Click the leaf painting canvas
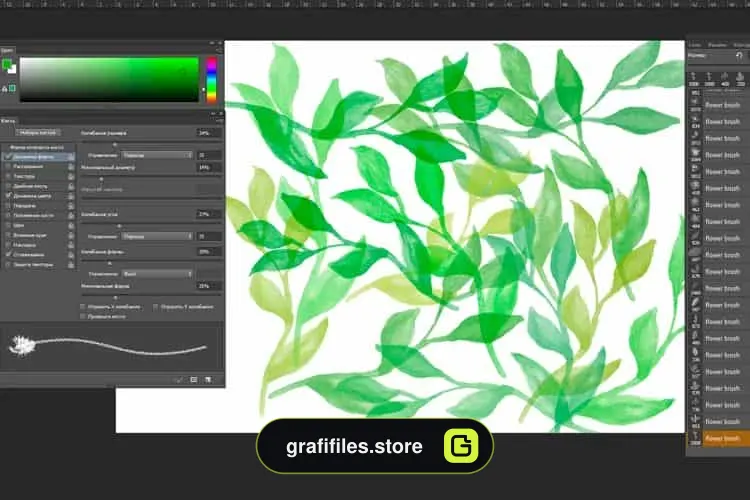This screenshot has height=500, width=750. pyautogui.click(x=454, y=236)
